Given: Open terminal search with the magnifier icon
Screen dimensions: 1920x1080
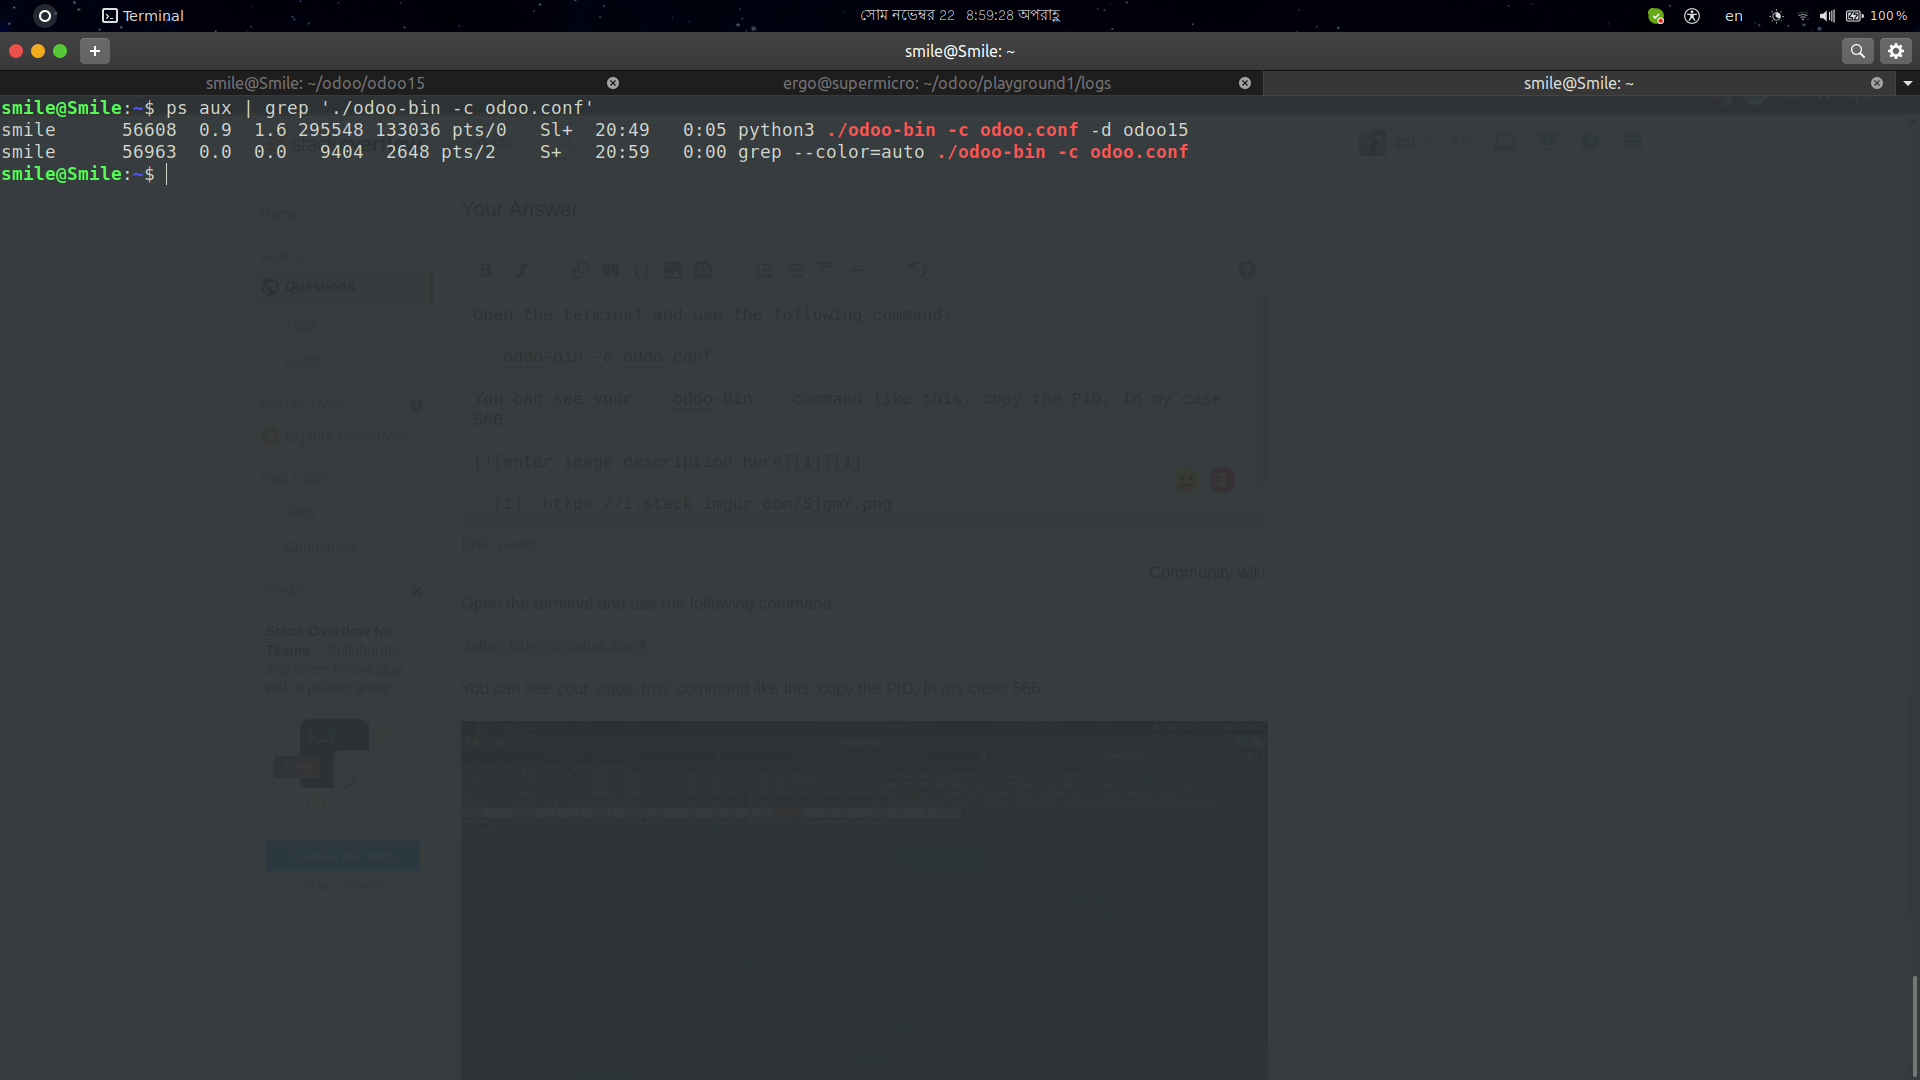Looking at the screenshot, I should (1857, 50).
